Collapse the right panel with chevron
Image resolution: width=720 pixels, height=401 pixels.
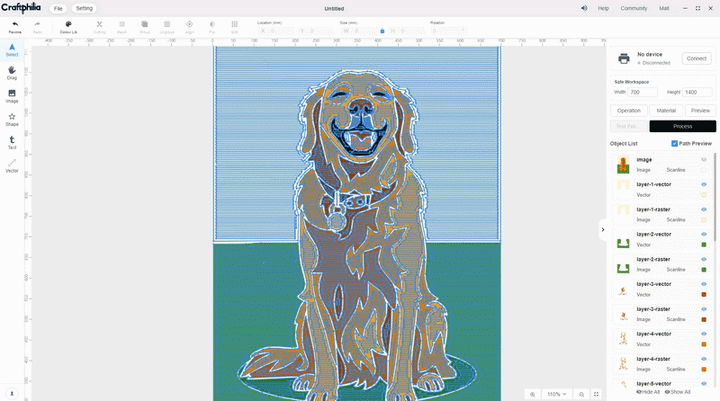(603, 230)
